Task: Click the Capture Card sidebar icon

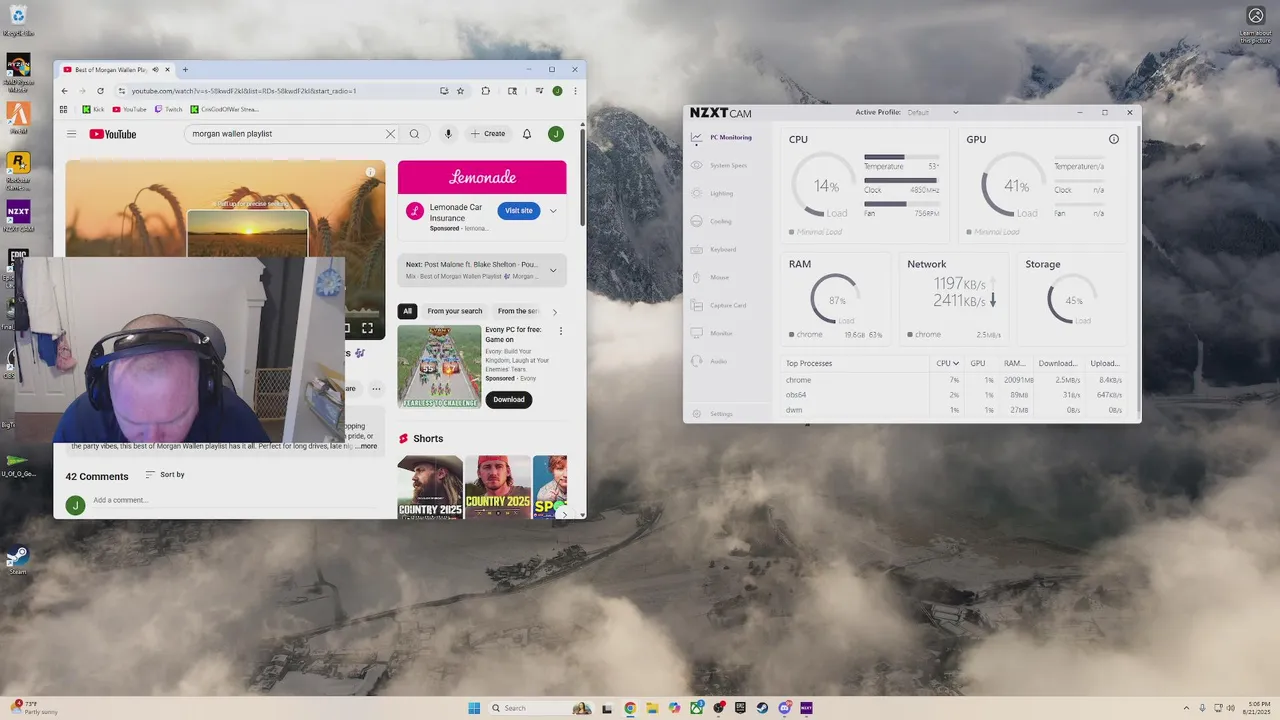Action: tap(697, 305)
